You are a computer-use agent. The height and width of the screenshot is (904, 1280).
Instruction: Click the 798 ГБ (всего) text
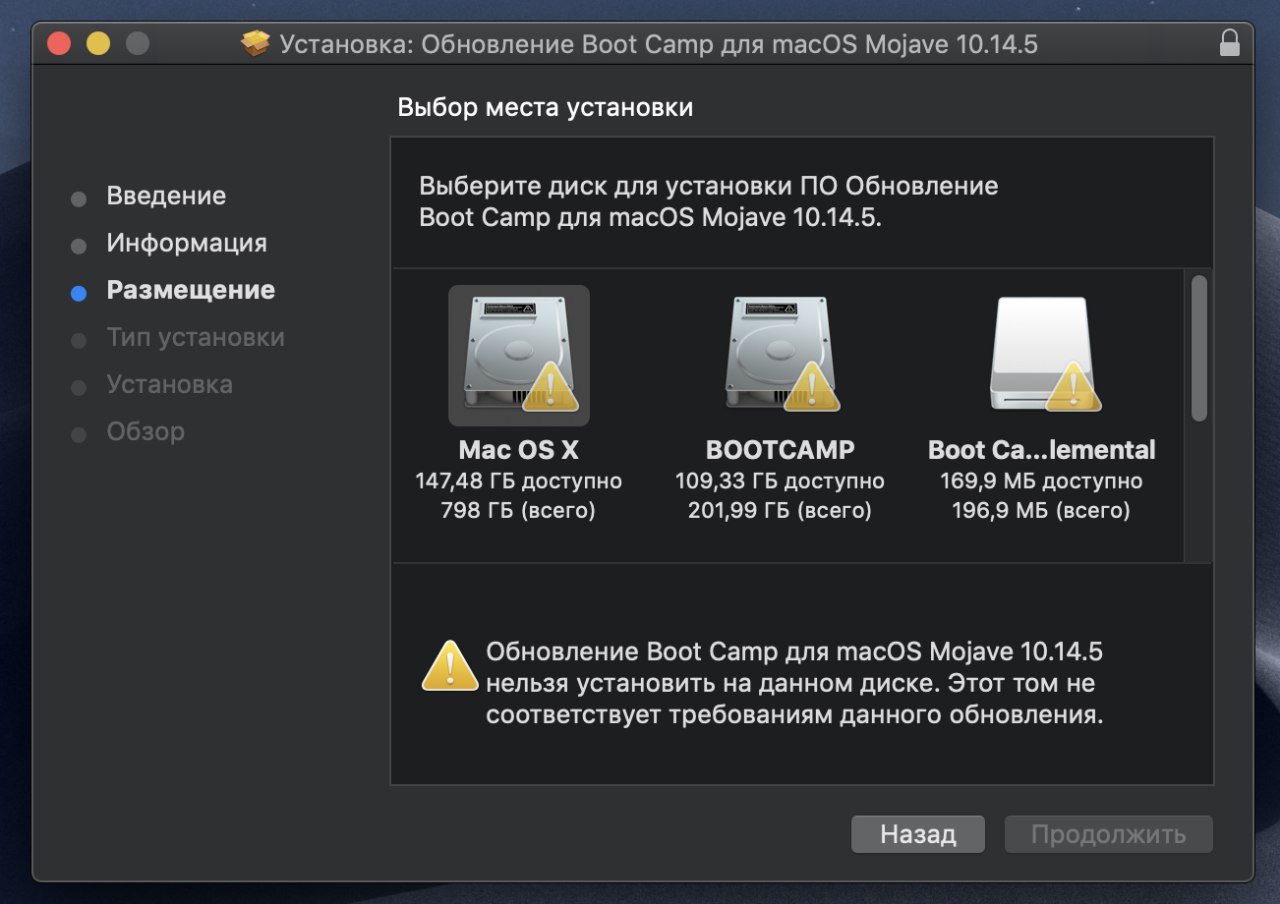click(x=518, y=511)
